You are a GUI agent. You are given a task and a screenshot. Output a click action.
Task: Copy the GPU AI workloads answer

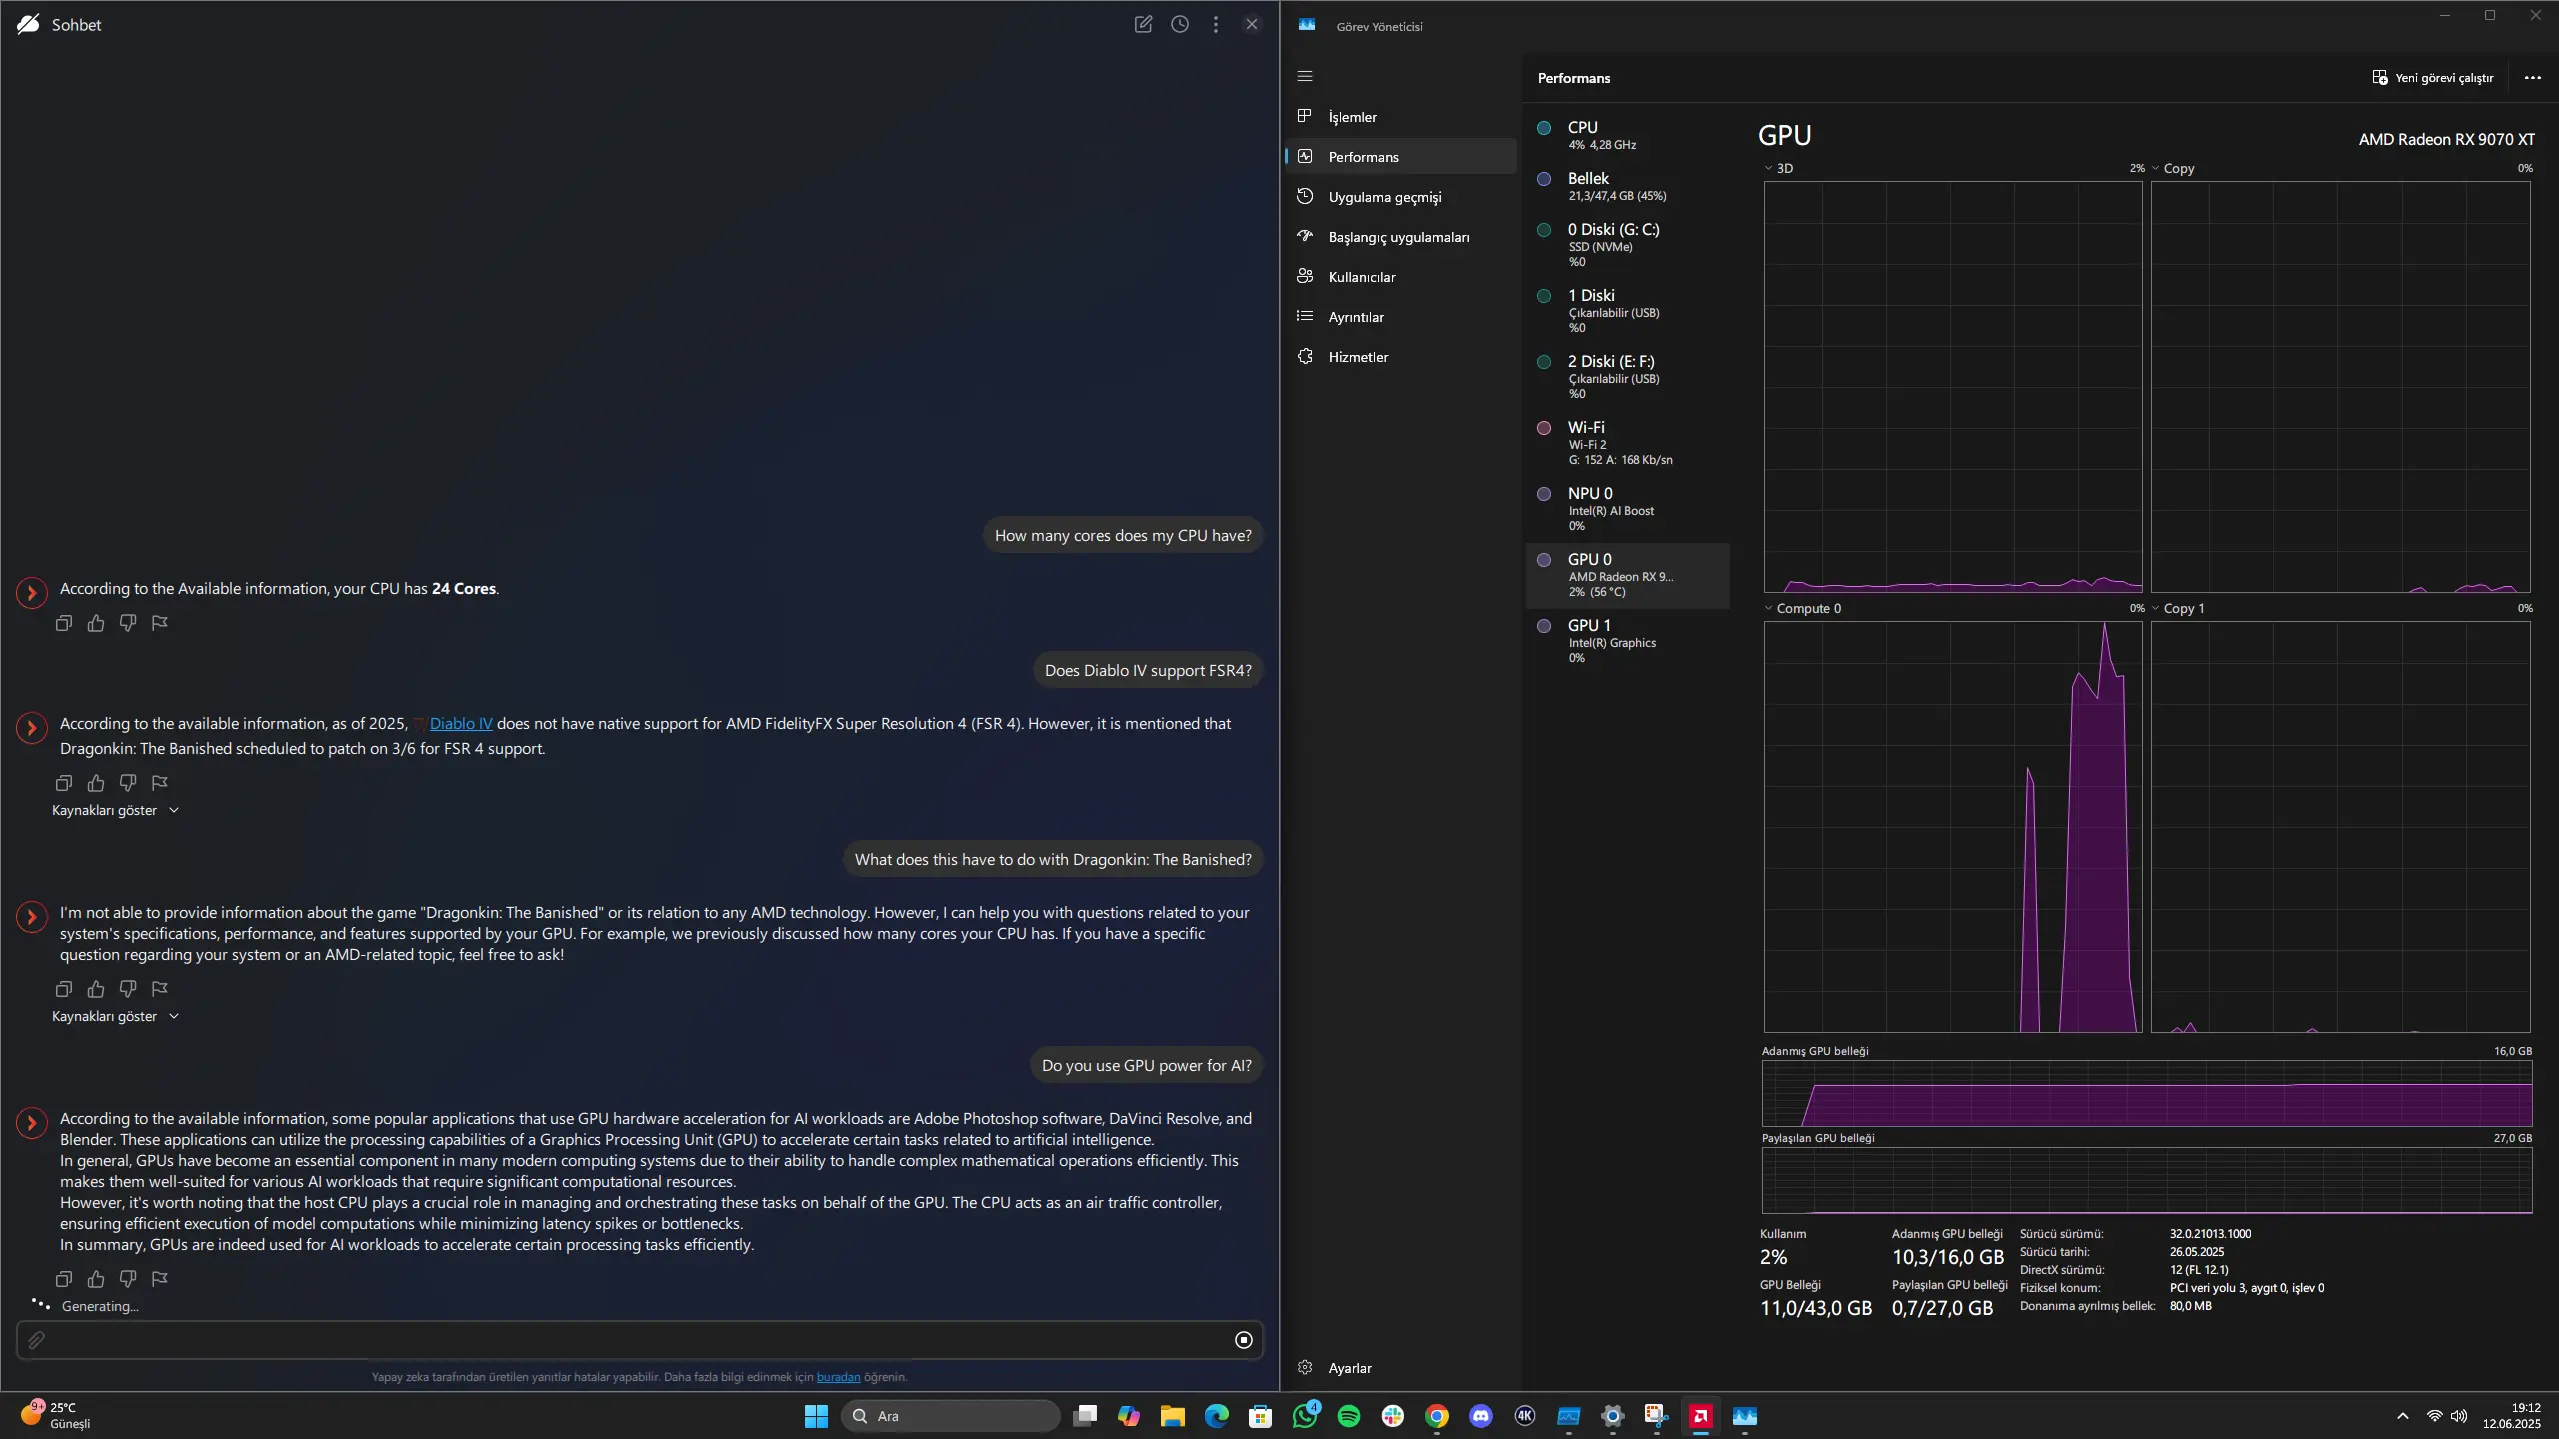pyautogui.click(x=64, y=1279)
